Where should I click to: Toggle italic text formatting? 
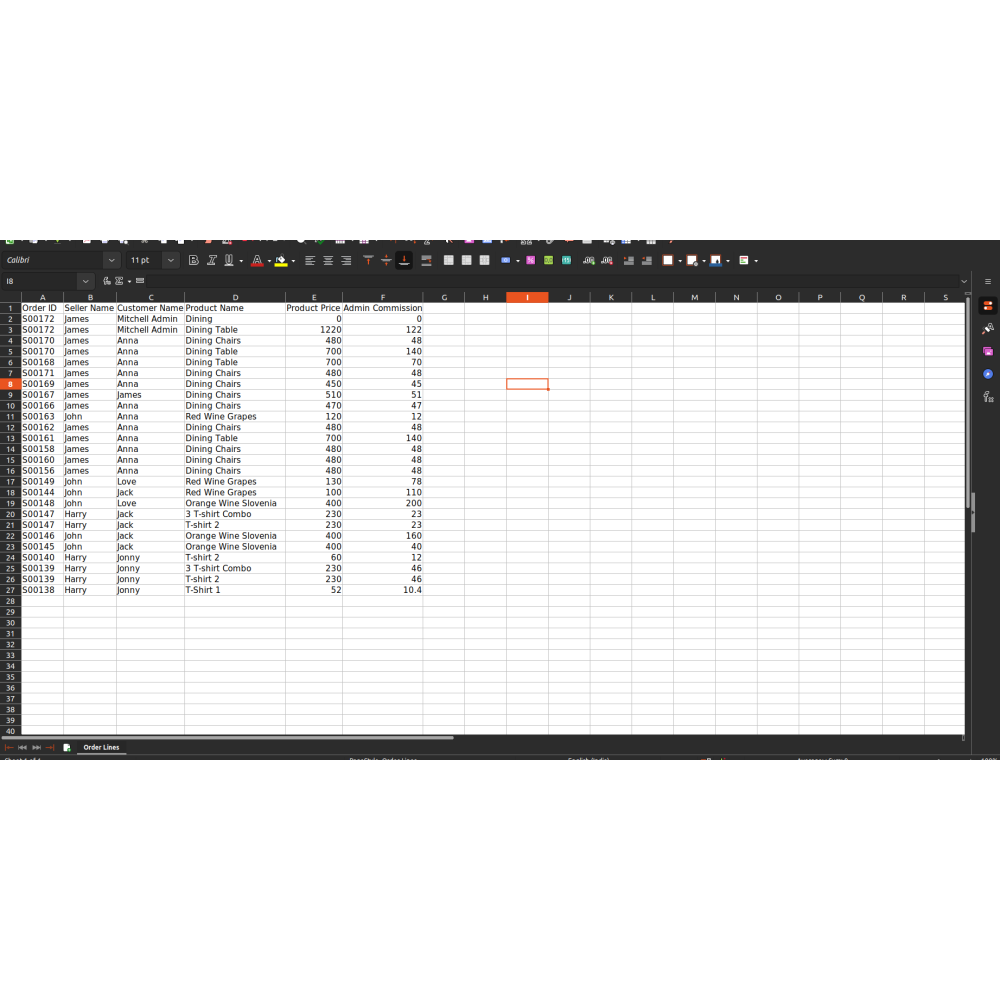click(x=212, y=261)
